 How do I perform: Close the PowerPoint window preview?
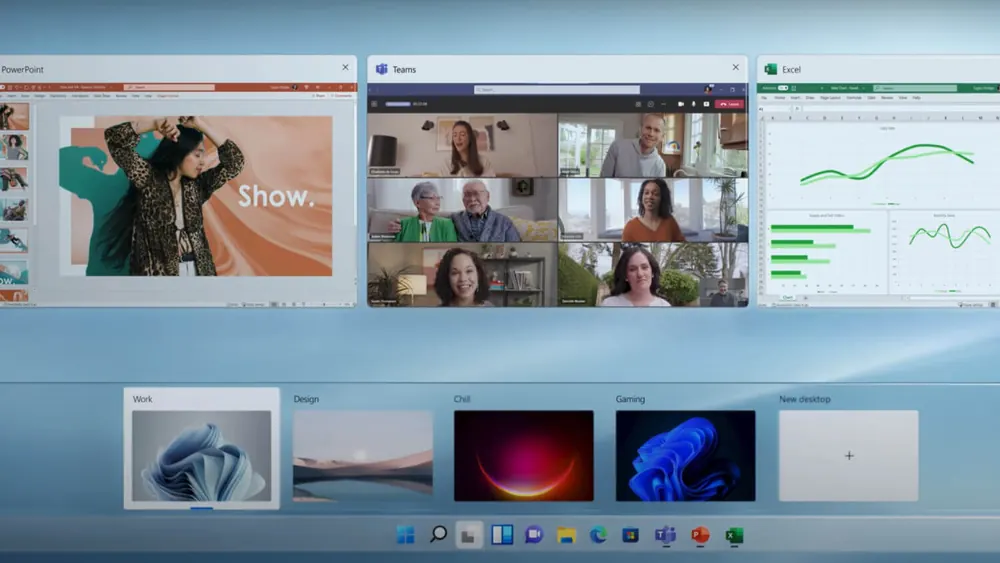pyautogui.click(x=345, y=67)
